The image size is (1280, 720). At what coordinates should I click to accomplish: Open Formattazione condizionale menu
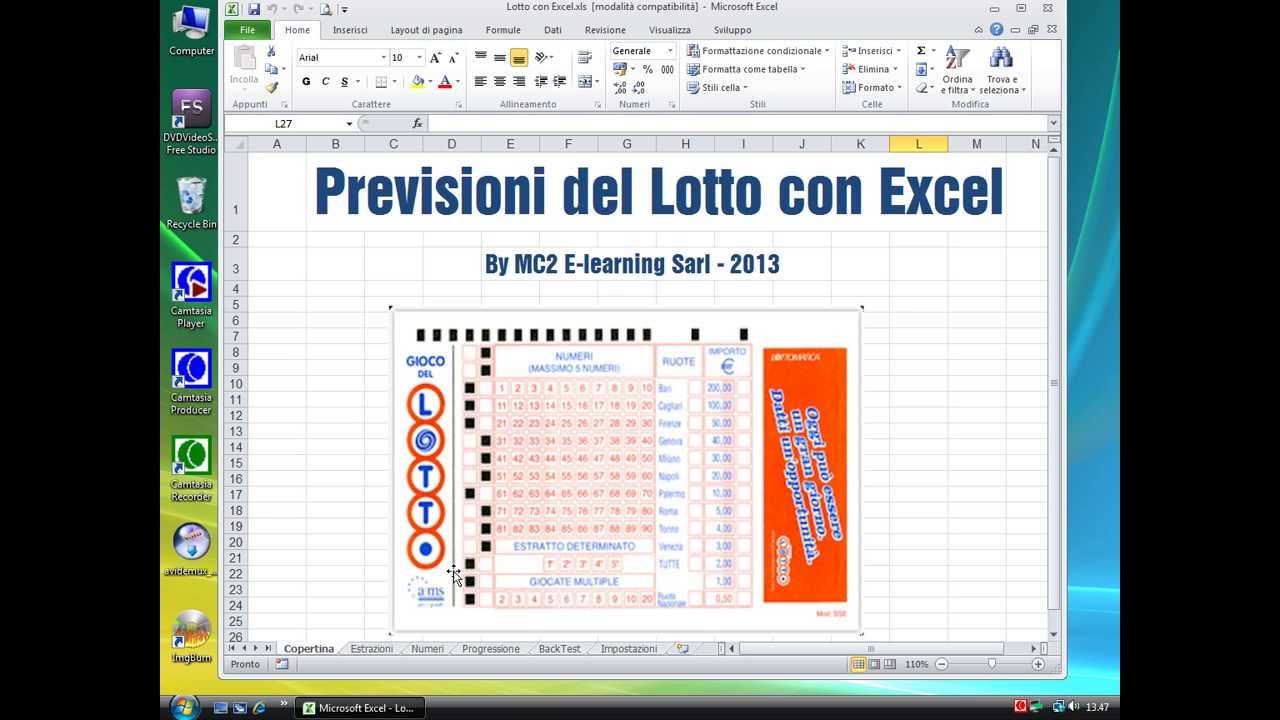pos(759,51)
